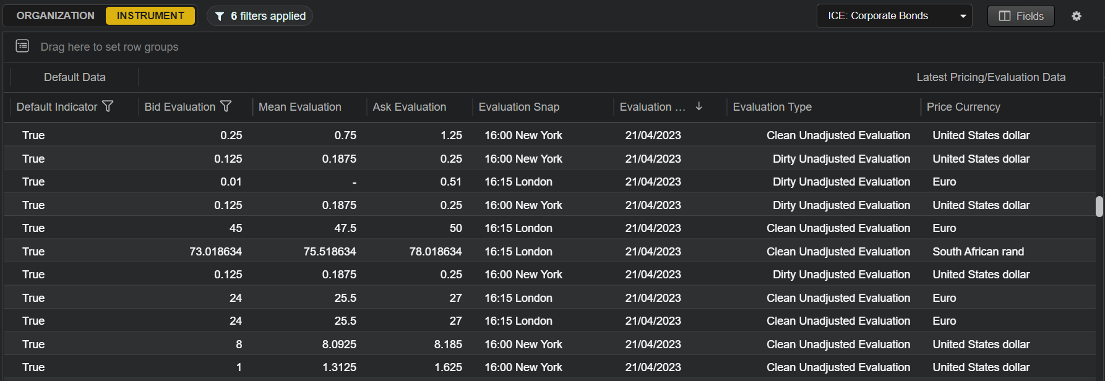This screenshot has width=1106, height=382.
Task: Open the Fields column chooser
Action: [1021, 16]
